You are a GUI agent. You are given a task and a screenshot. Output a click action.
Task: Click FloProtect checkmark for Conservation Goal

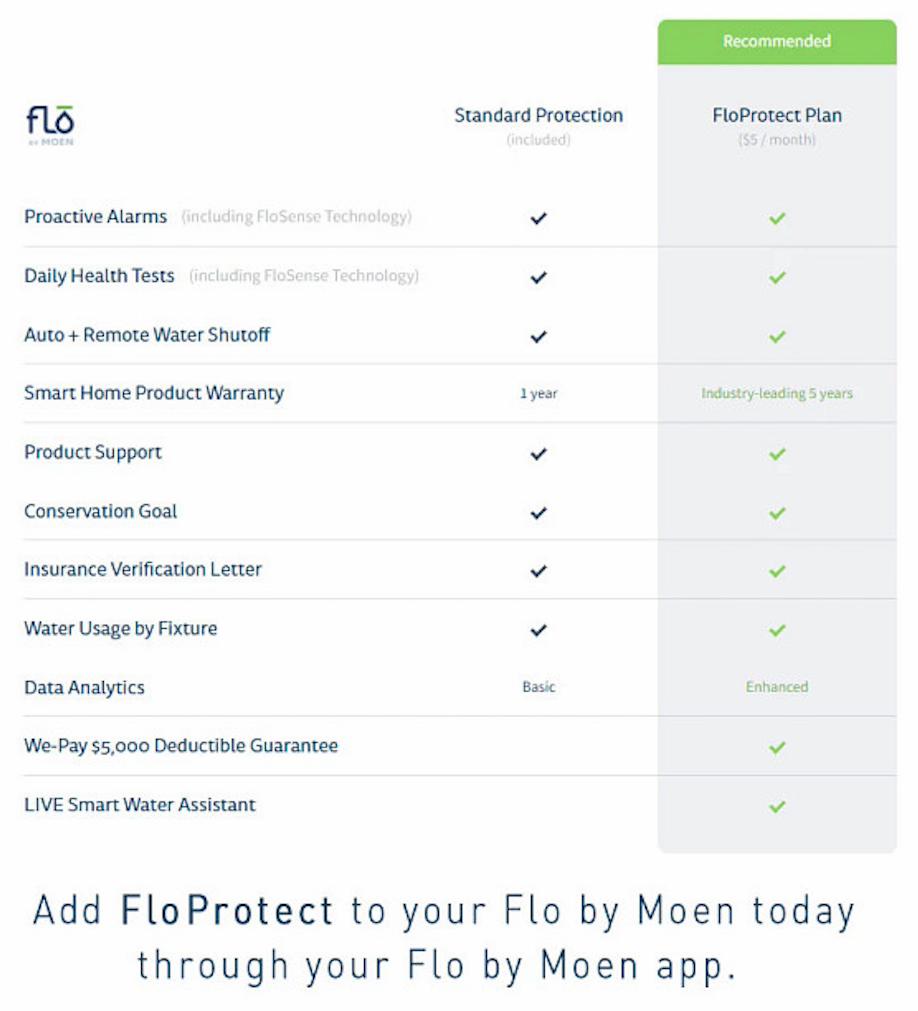click(777, 512)
